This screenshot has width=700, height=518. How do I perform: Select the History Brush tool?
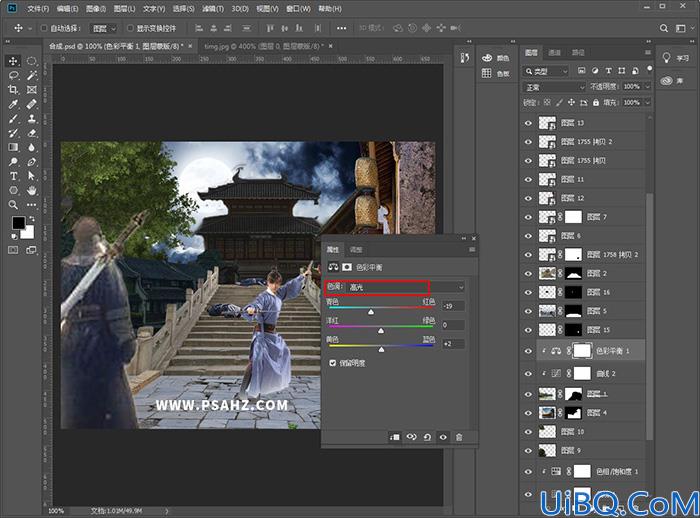point(13,133)
